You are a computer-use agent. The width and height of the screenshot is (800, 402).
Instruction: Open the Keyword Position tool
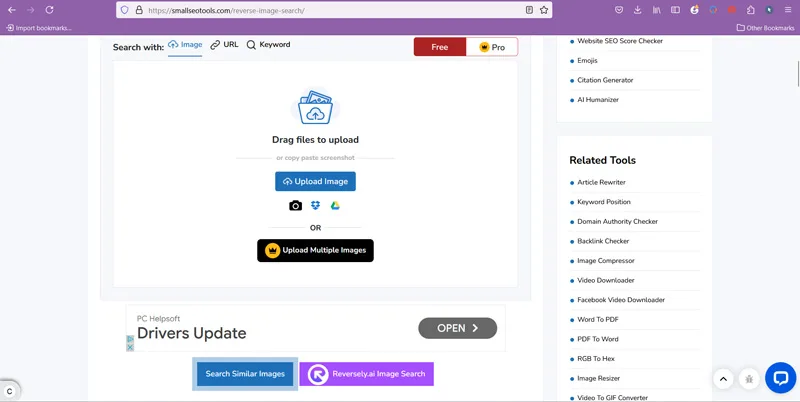click(604, 202)
